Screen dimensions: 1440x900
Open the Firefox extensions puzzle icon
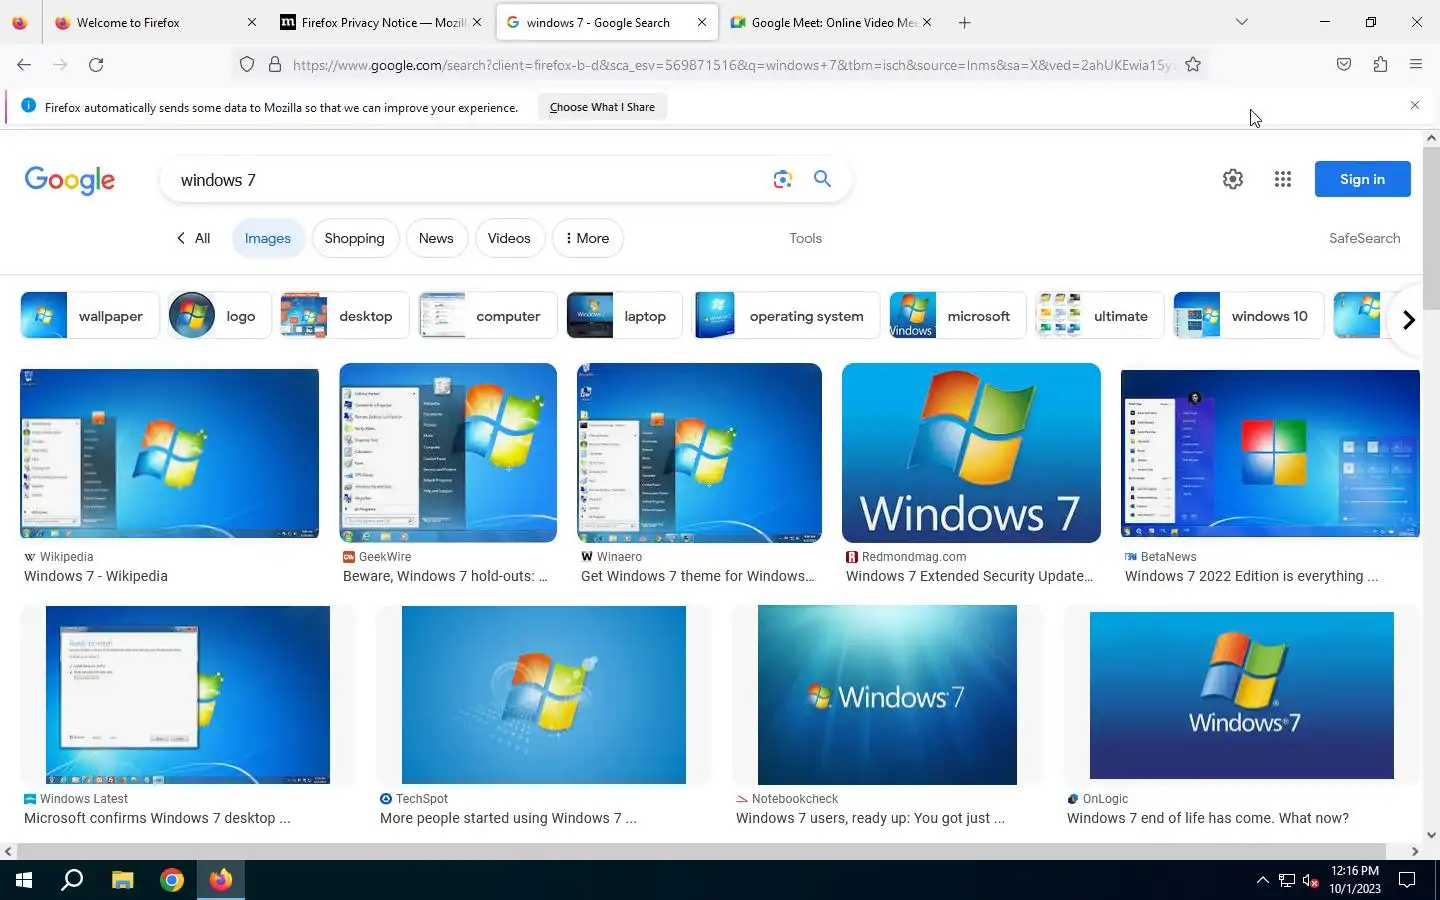(1380, 65)
